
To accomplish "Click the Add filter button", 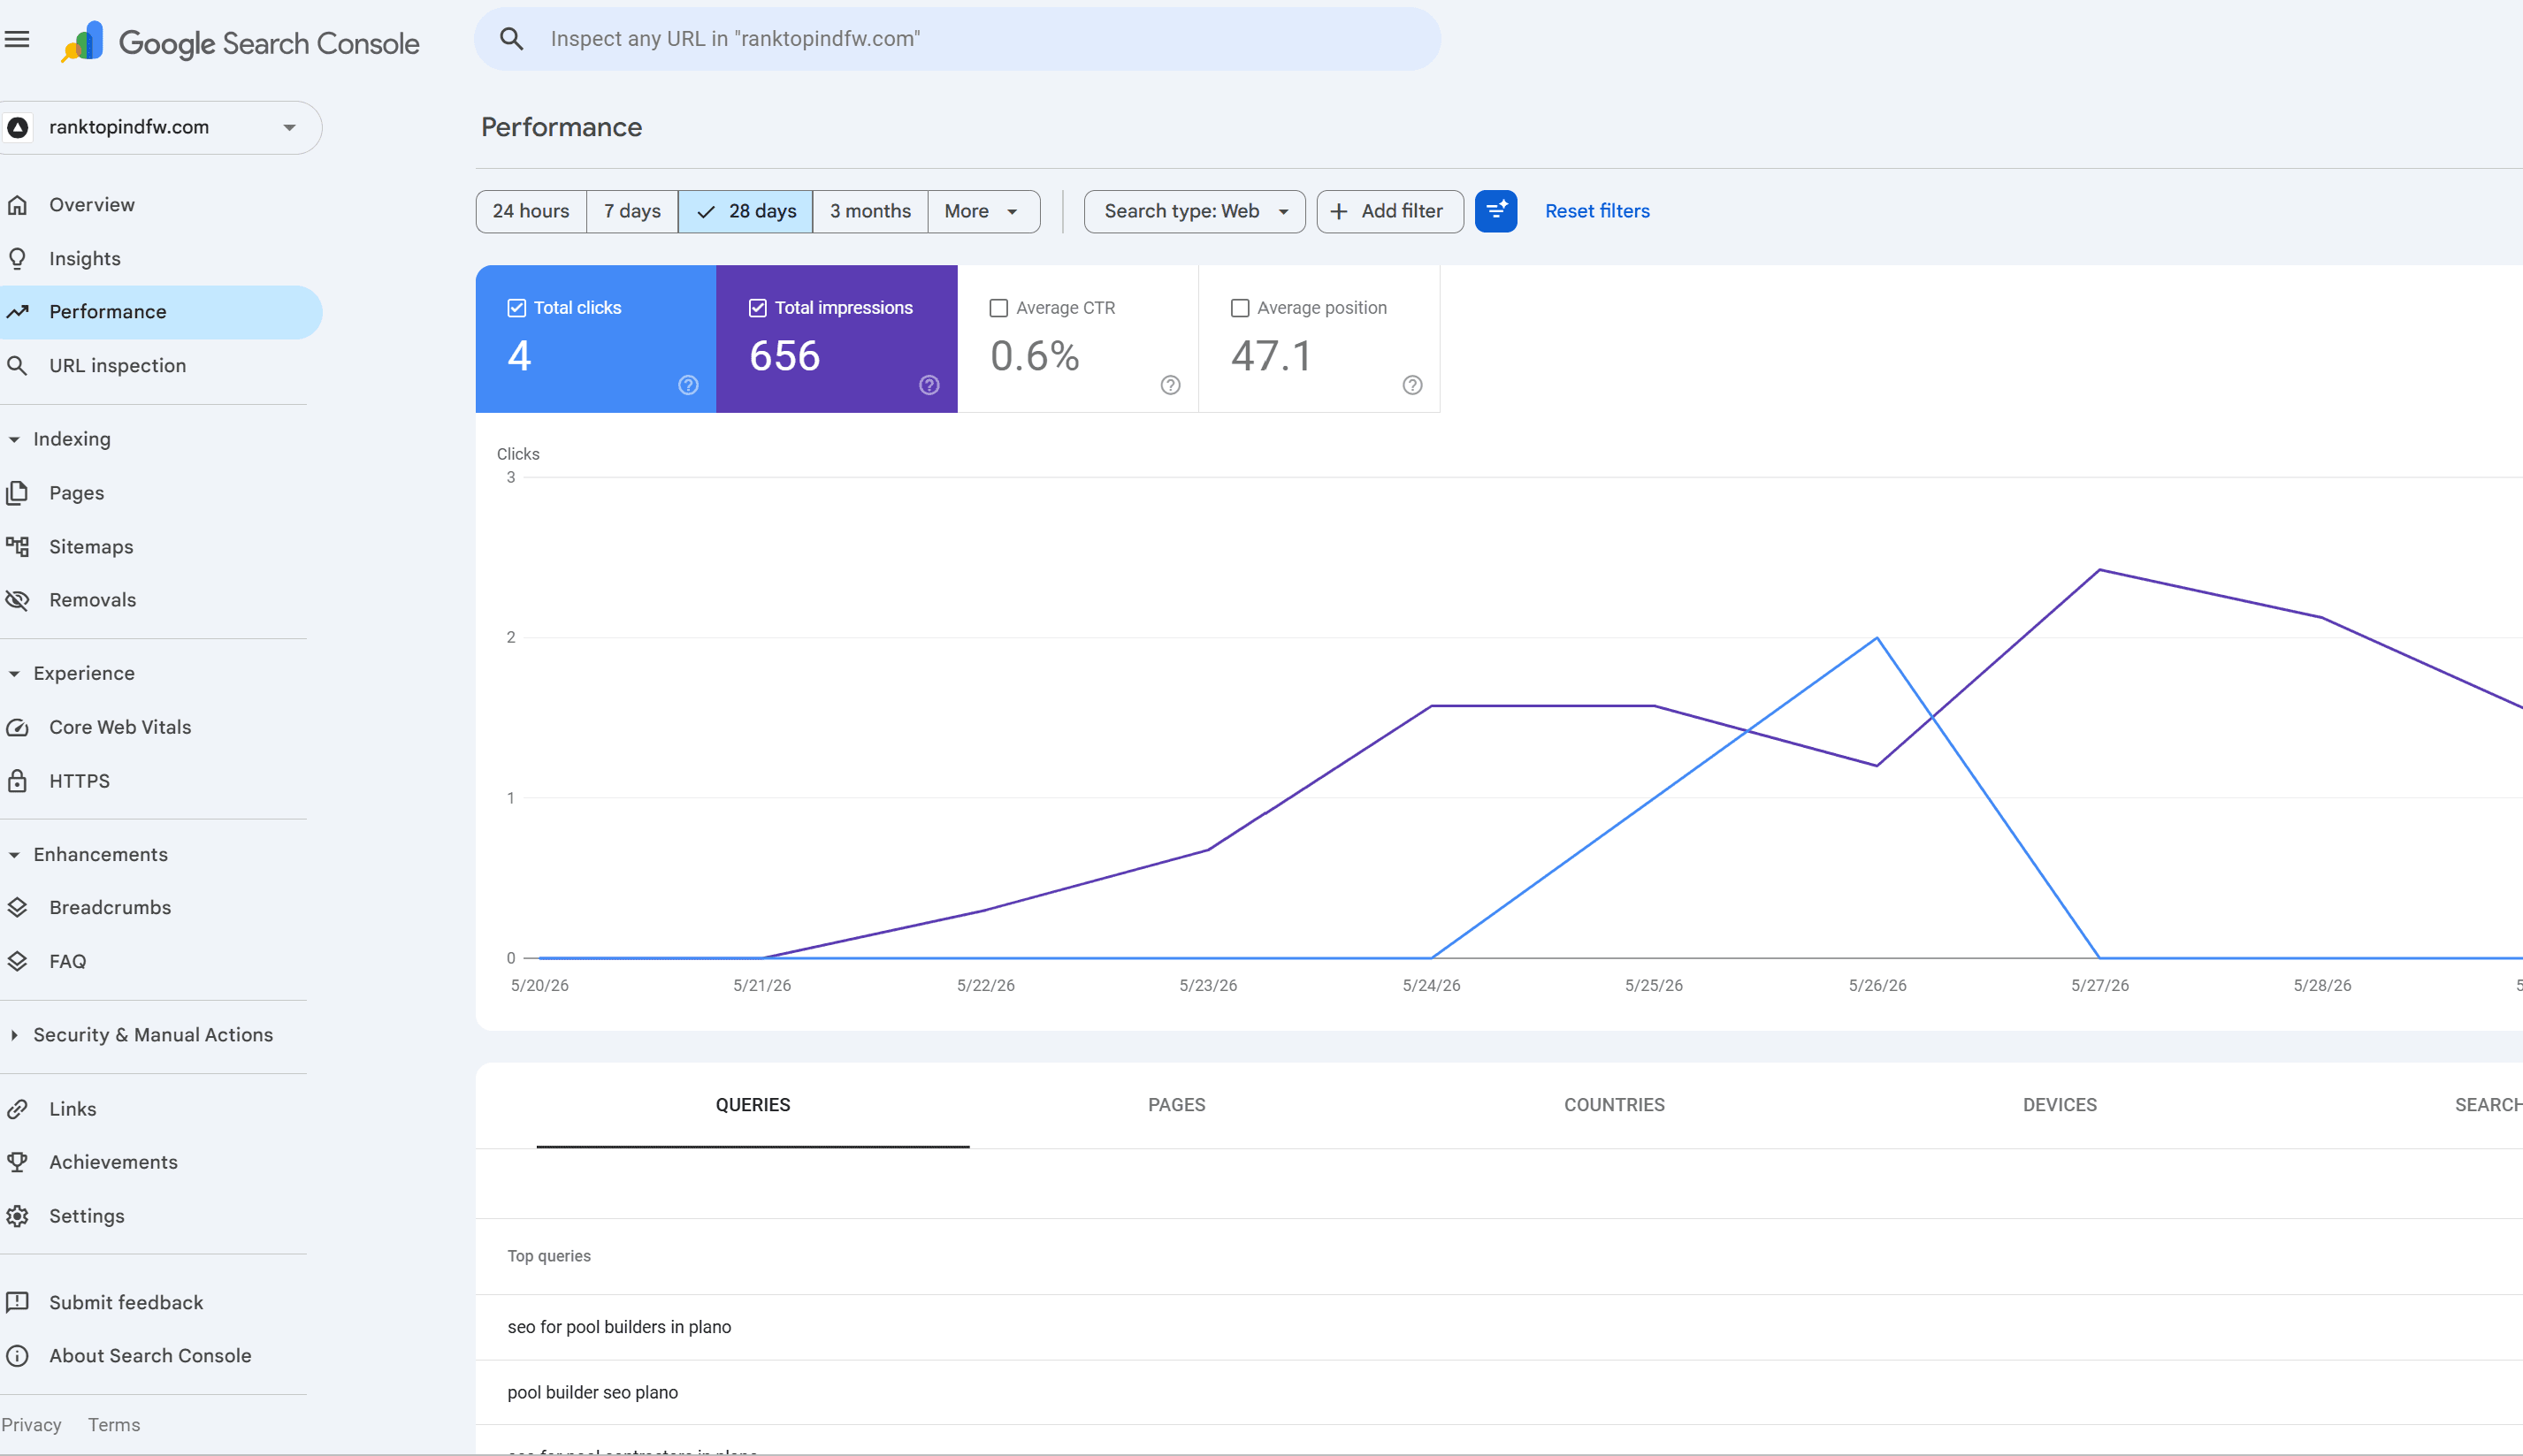I will click(x=1390, y=211).
